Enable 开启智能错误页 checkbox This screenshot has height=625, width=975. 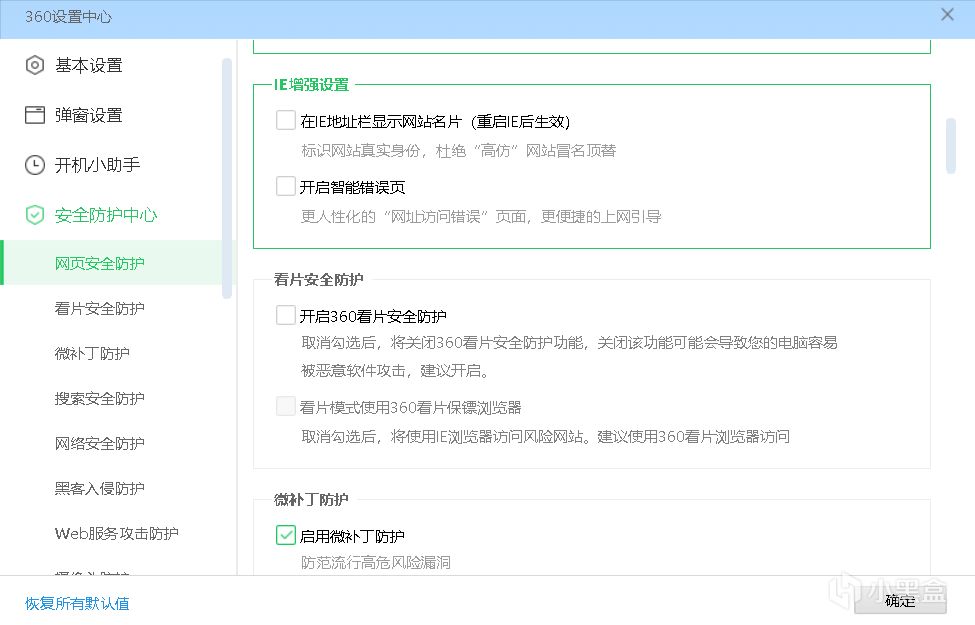[285, 186]
